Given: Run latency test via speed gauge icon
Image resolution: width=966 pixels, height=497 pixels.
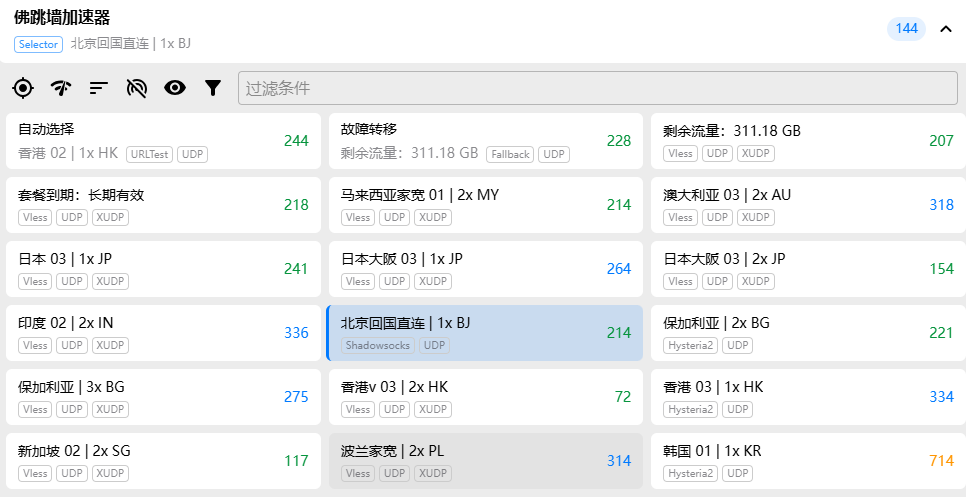Looking at the screenshot, I should (x=61, y=88).
